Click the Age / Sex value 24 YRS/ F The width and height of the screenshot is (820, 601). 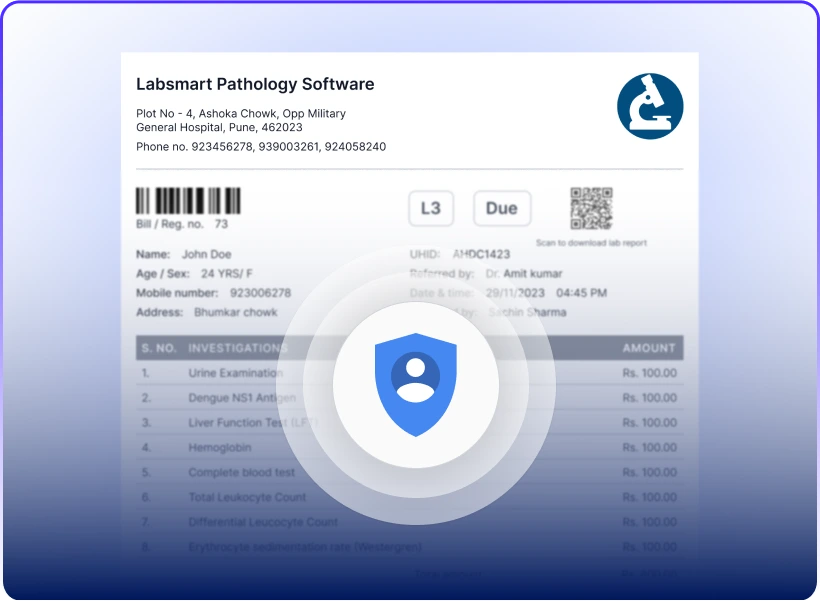click(x=226, y=274)
